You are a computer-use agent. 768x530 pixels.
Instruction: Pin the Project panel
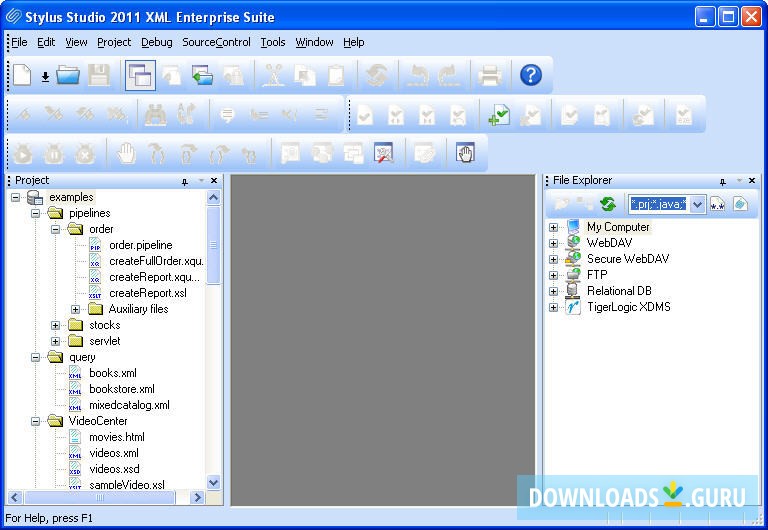point(185,182)
